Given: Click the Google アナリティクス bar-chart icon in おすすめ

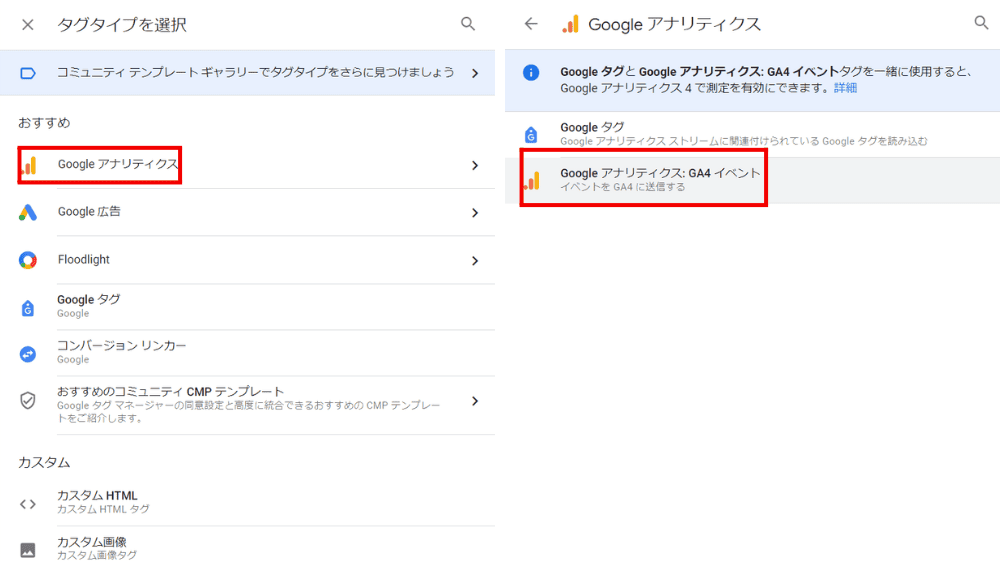Looking at the screenshot, I should click(29, 165).
